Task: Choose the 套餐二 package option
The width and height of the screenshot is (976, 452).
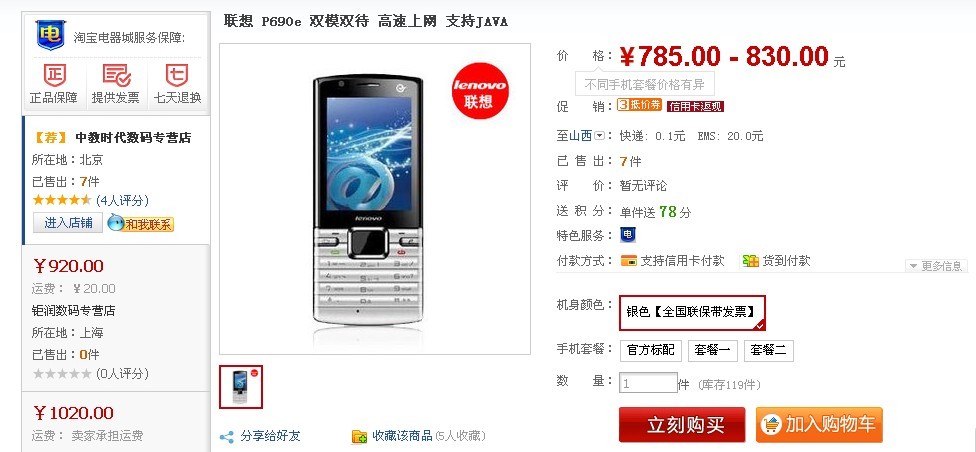Action: tap(769, 351)
